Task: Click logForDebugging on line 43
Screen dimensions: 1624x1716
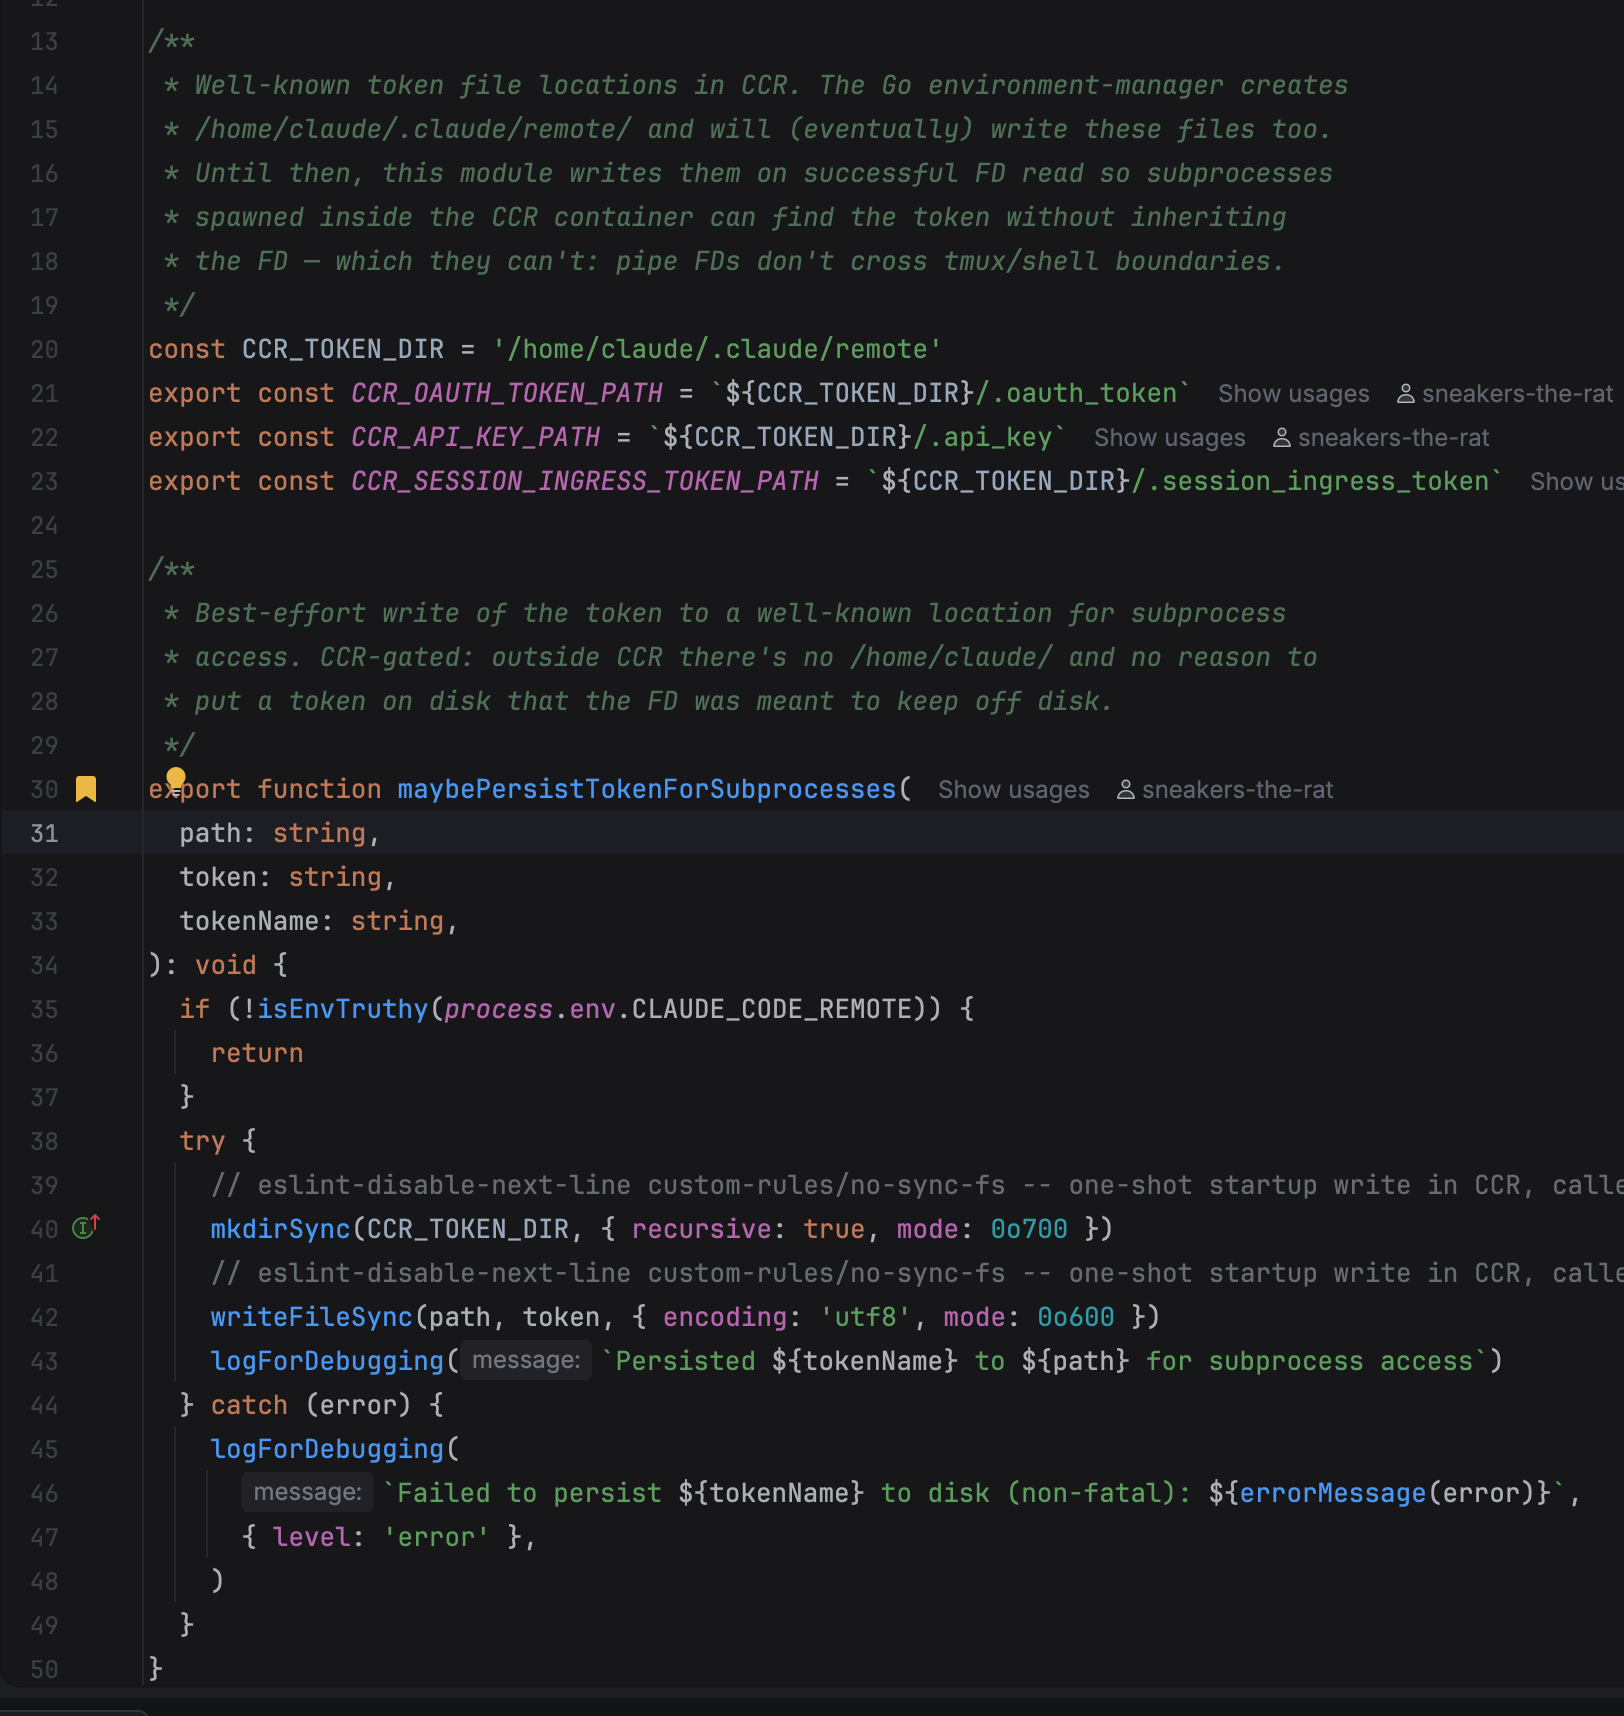Action: pyautogui.click(x=327, y=1361)
